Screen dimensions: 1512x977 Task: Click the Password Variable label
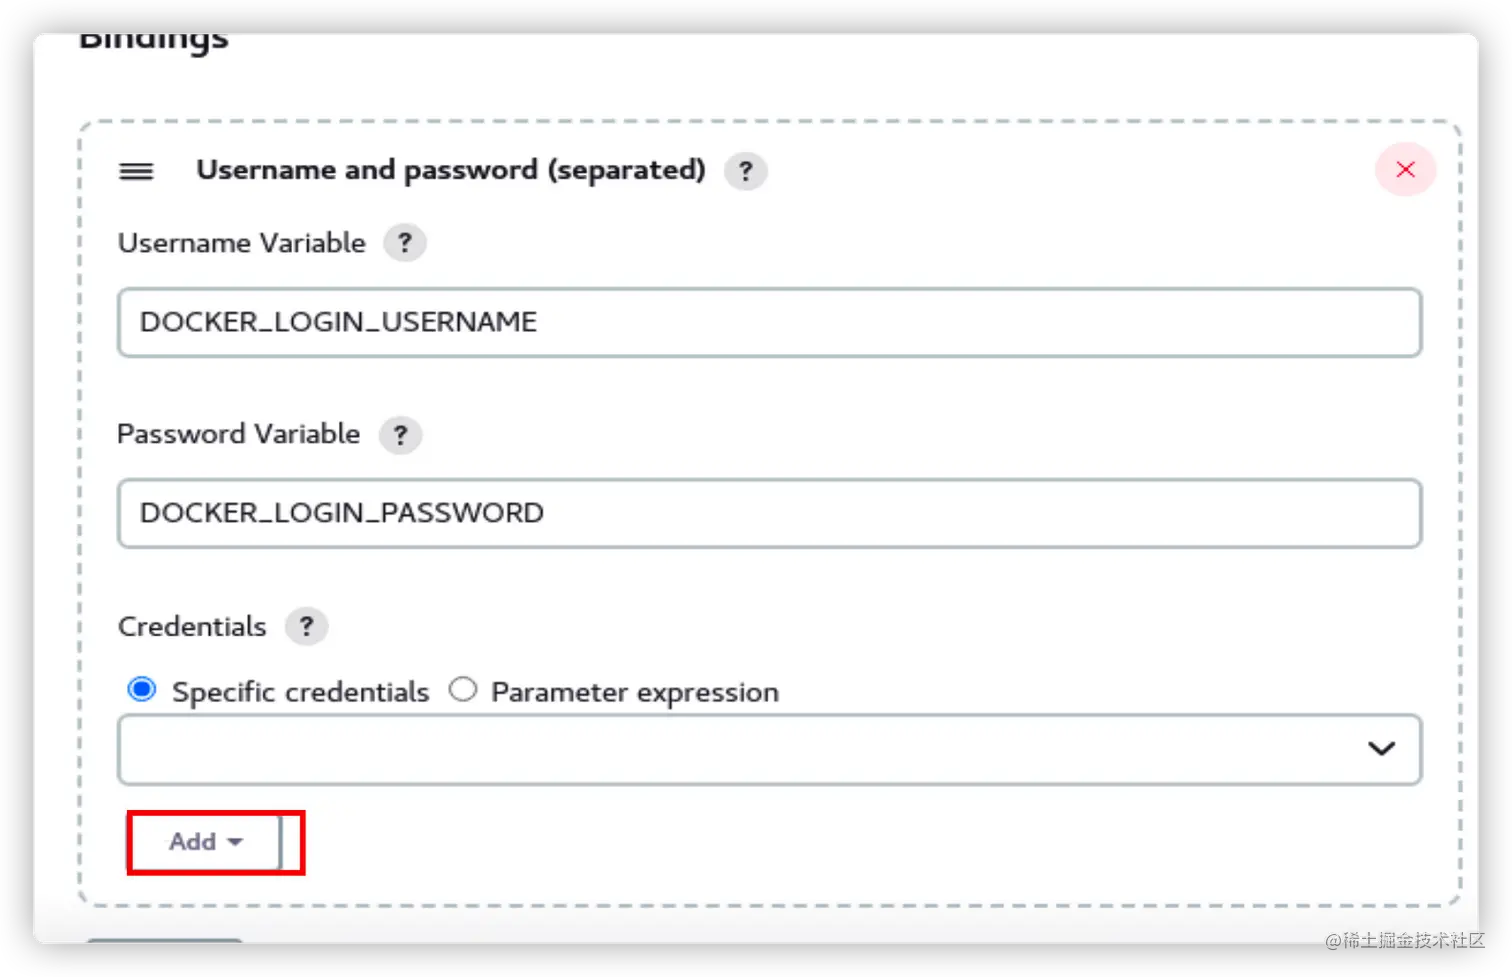(238, 434)
